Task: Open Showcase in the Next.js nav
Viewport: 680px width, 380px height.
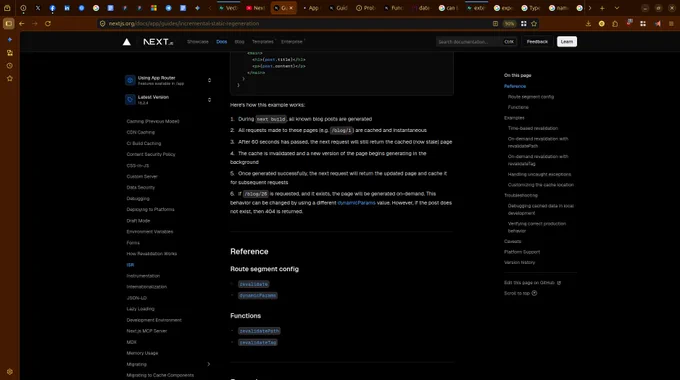Action: 198,42
